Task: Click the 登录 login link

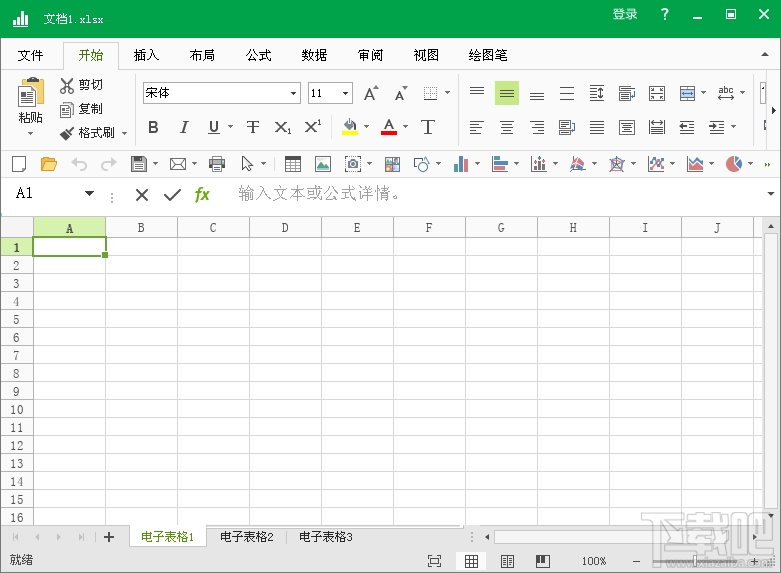Action: click(625, 14)
